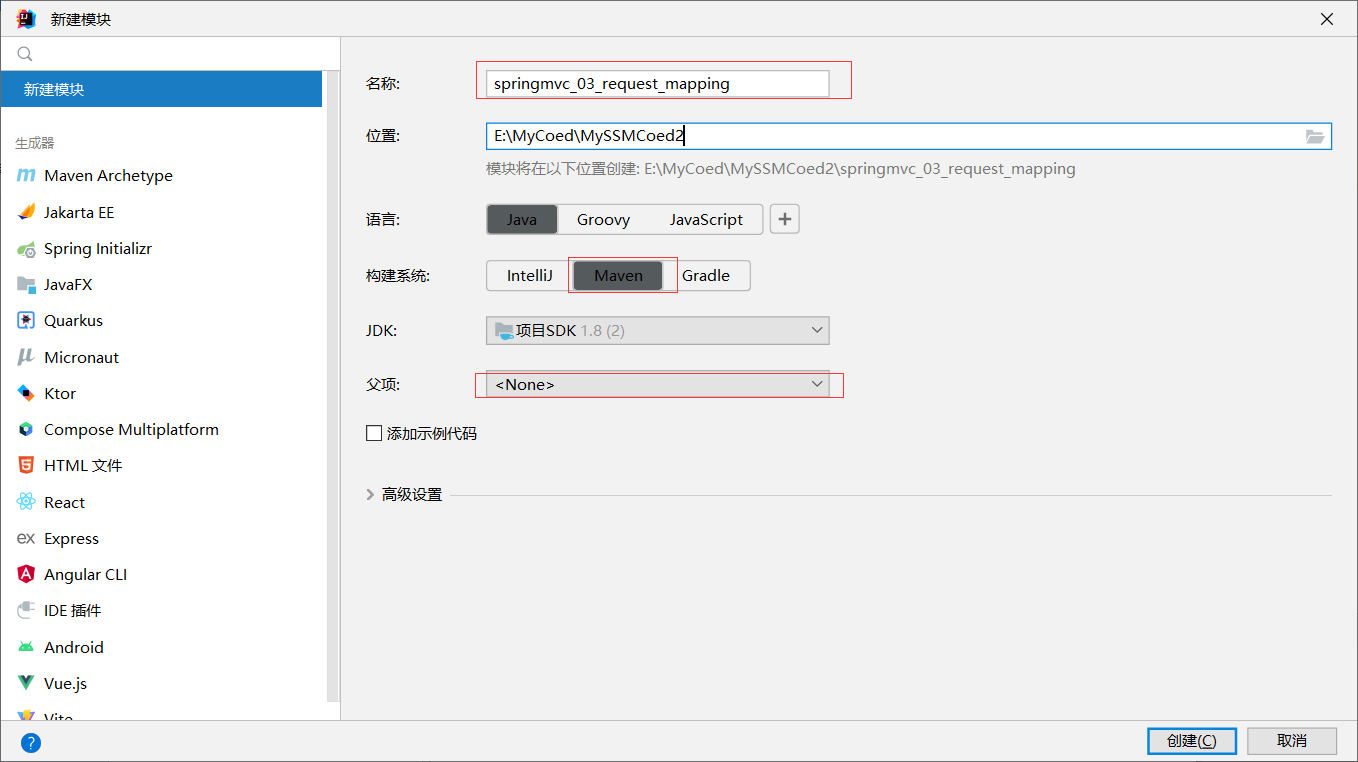The image size is (1358, 762).
Task: Select 新建模块 in the left list
Action: point(161,89)
